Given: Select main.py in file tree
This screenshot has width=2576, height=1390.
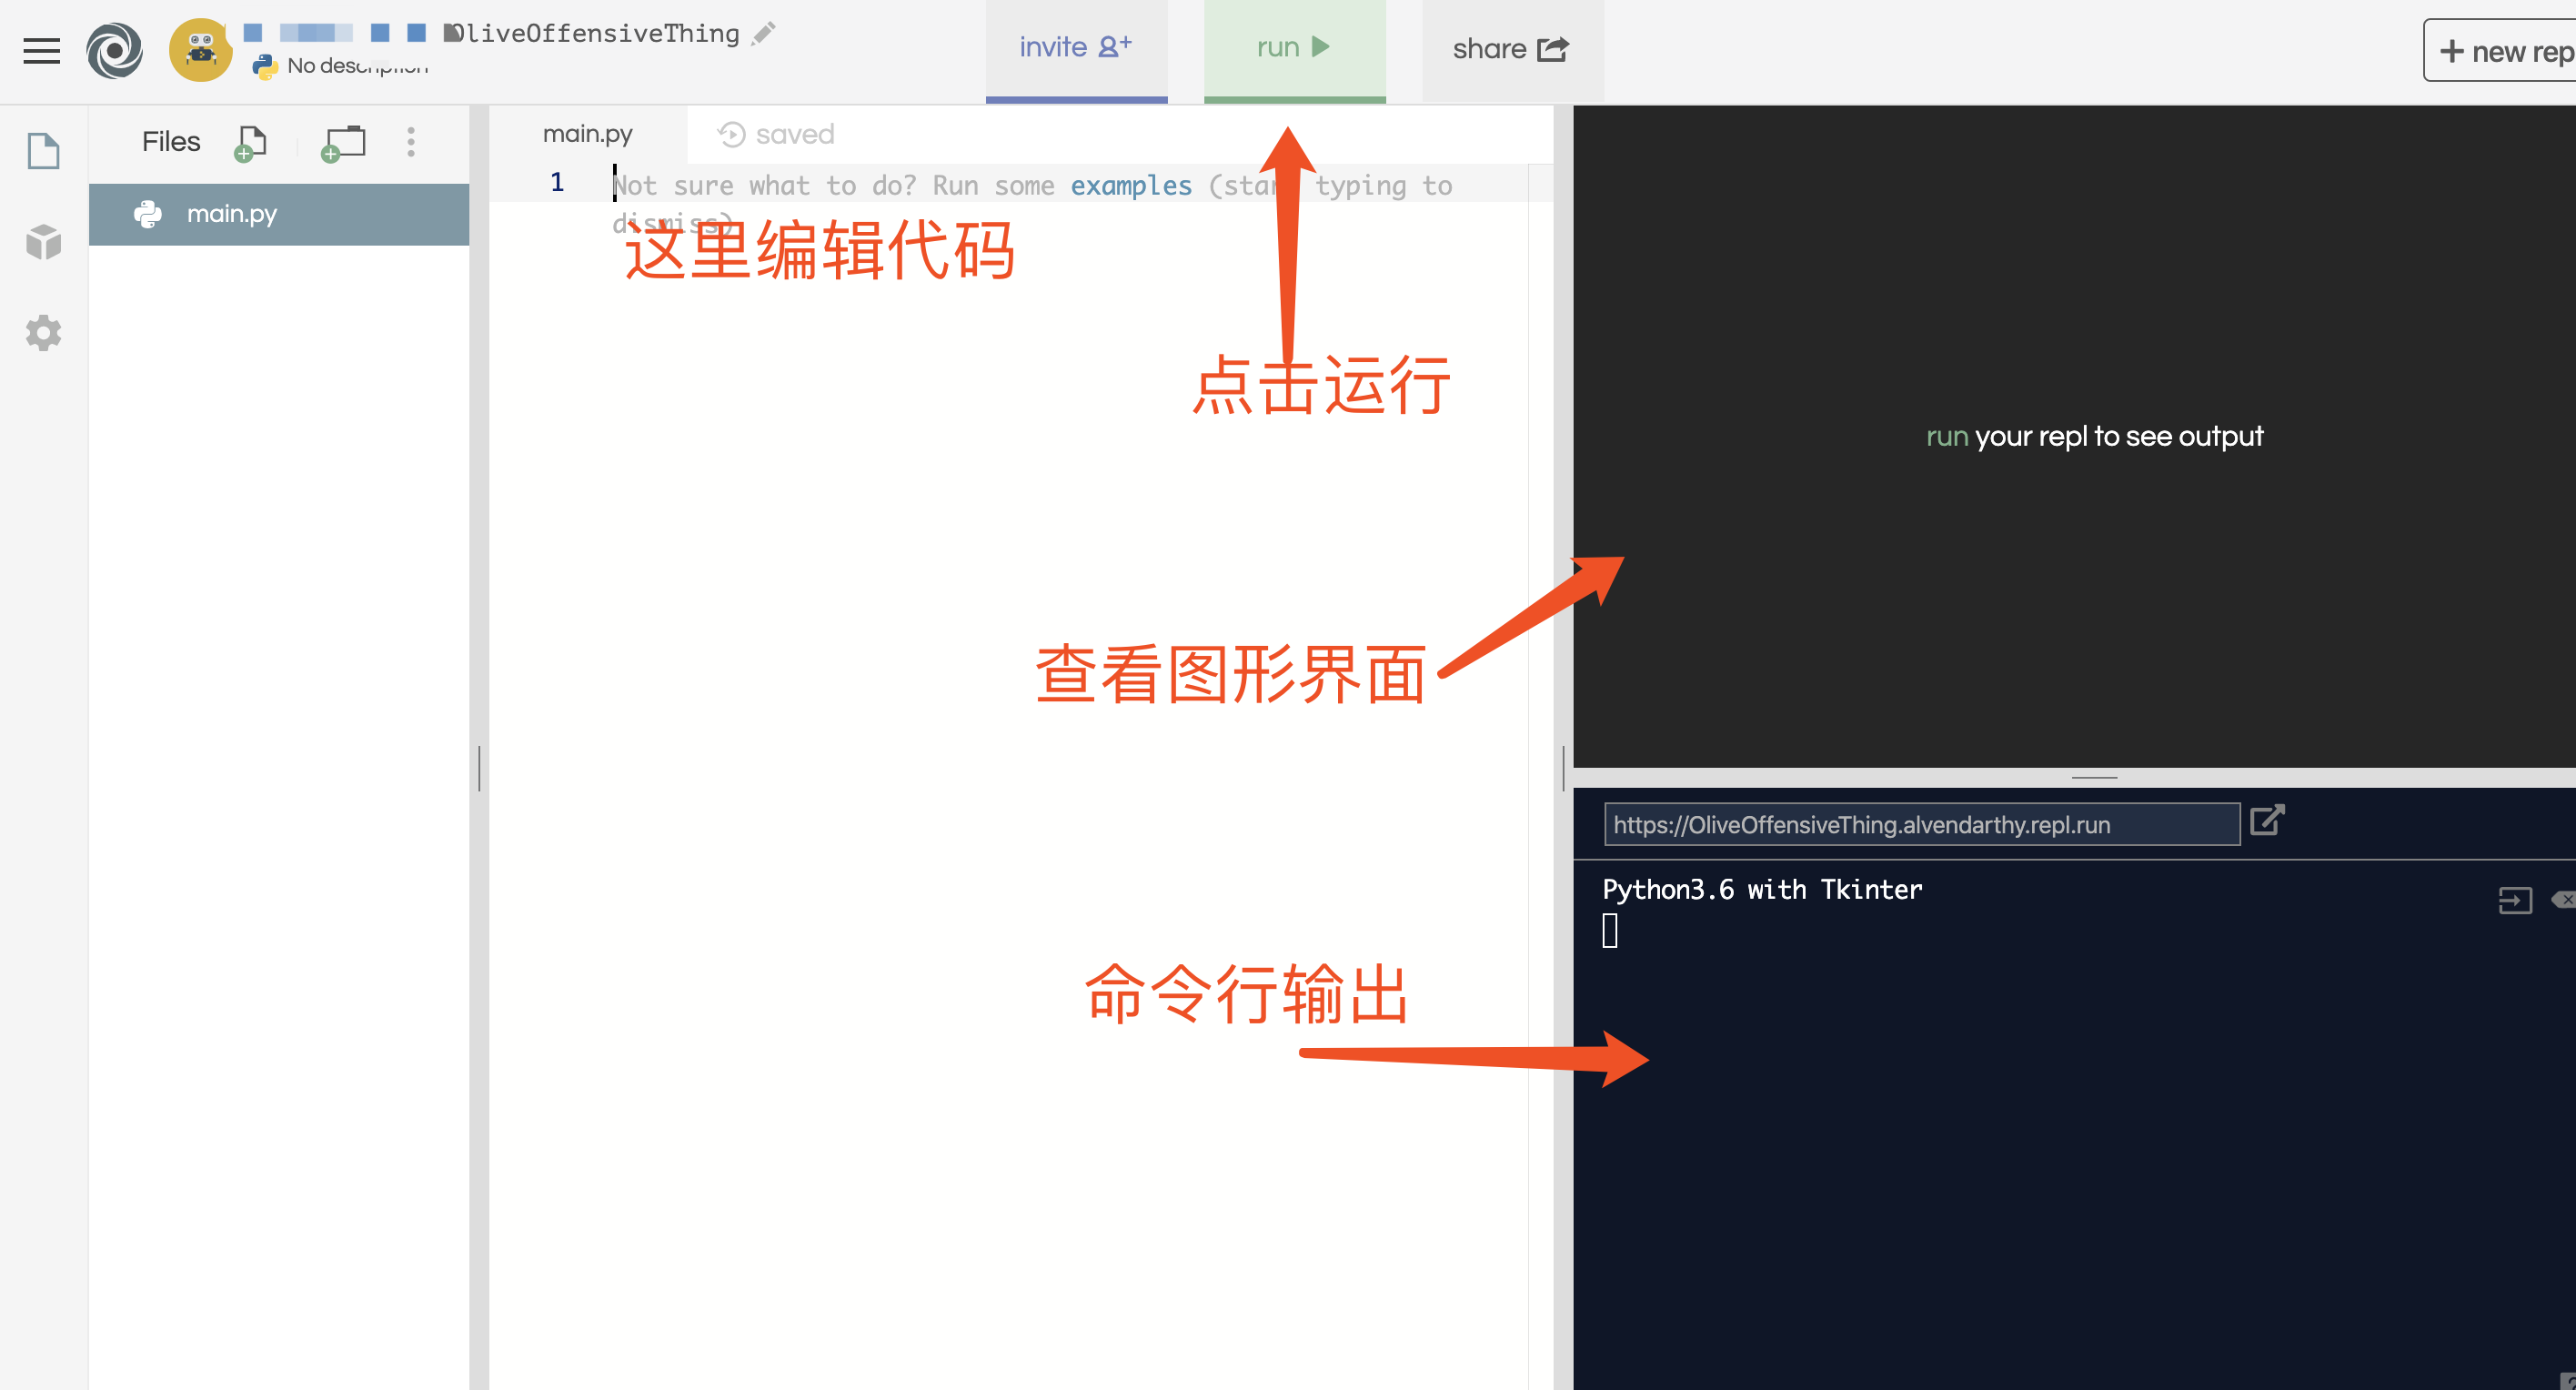Looking at the screenshot, I should [232, 214].
